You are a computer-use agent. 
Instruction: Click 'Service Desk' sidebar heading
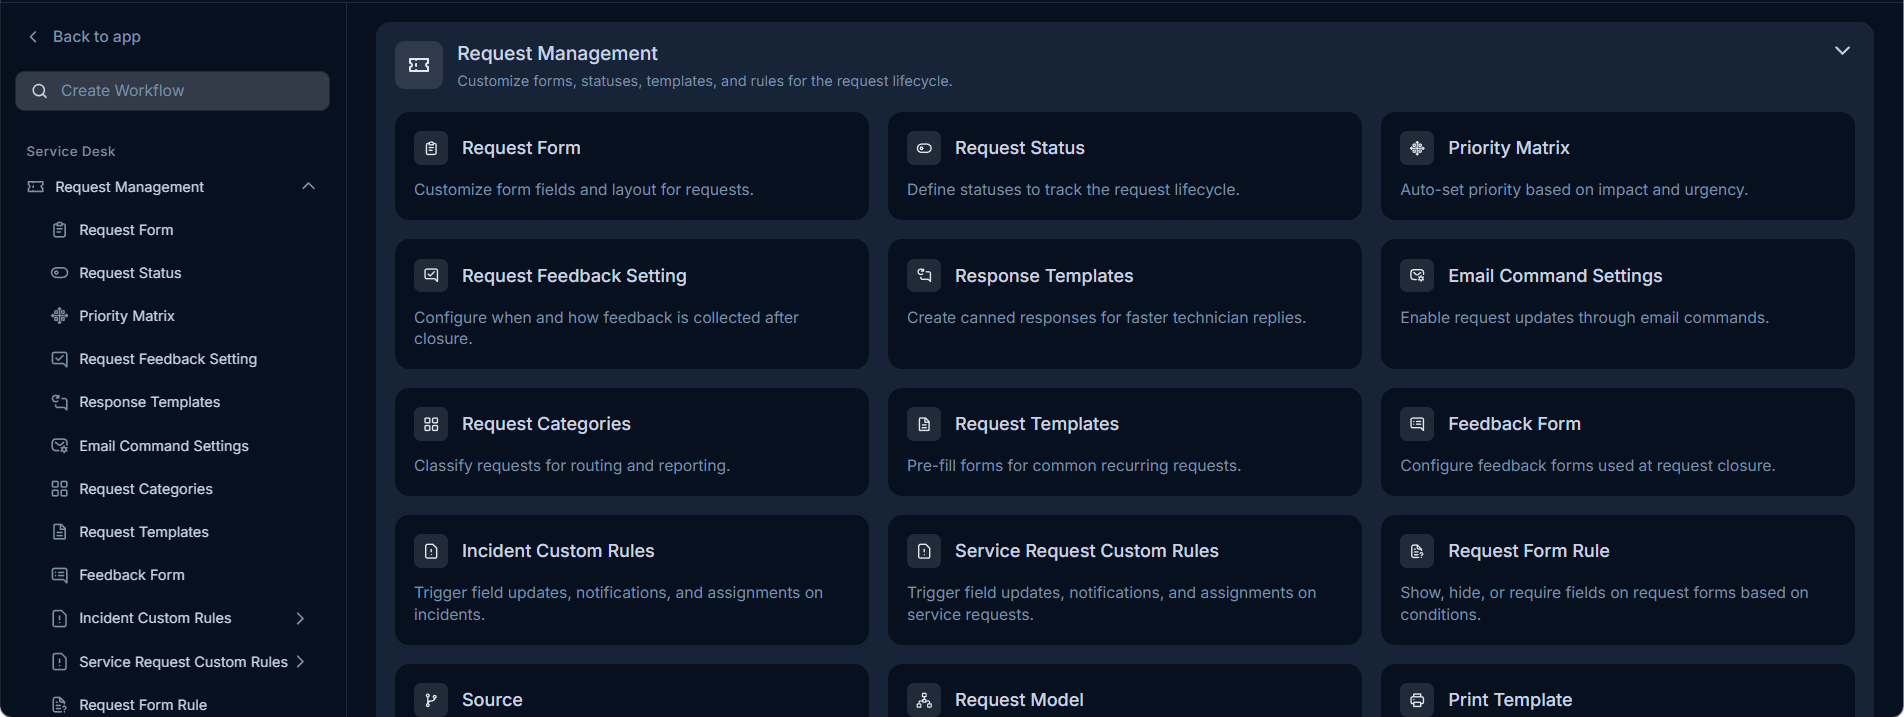point(71,151)
